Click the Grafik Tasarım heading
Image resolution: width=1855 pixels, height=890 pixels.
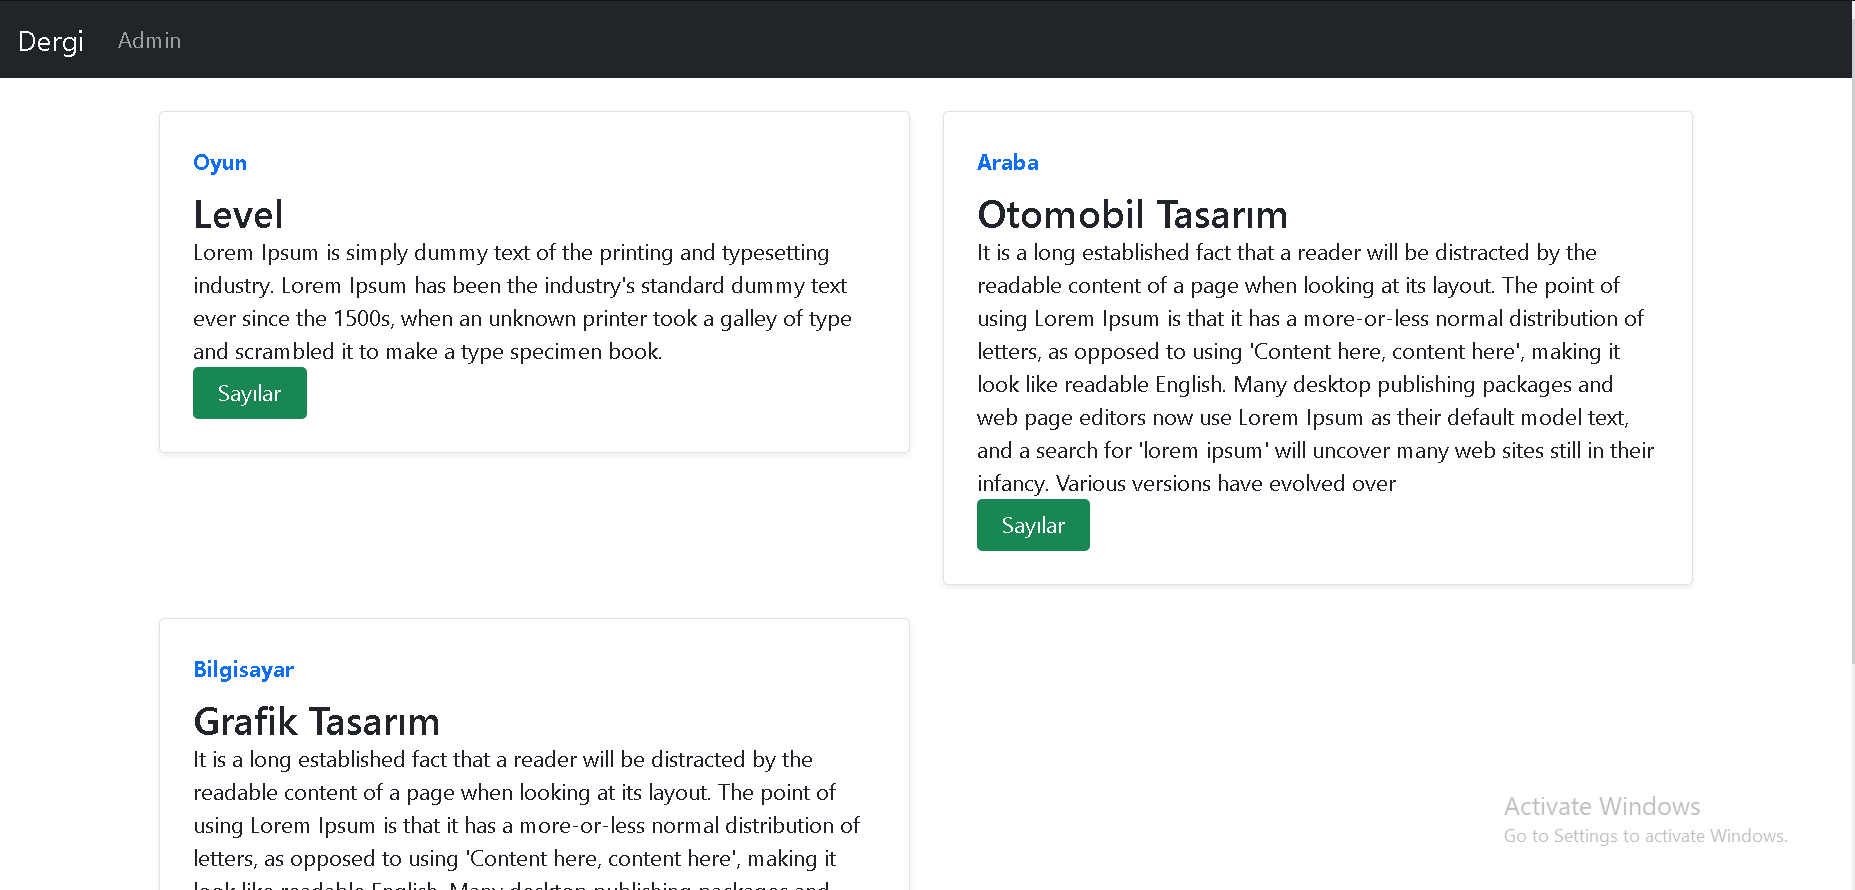(x=316, y=721)
